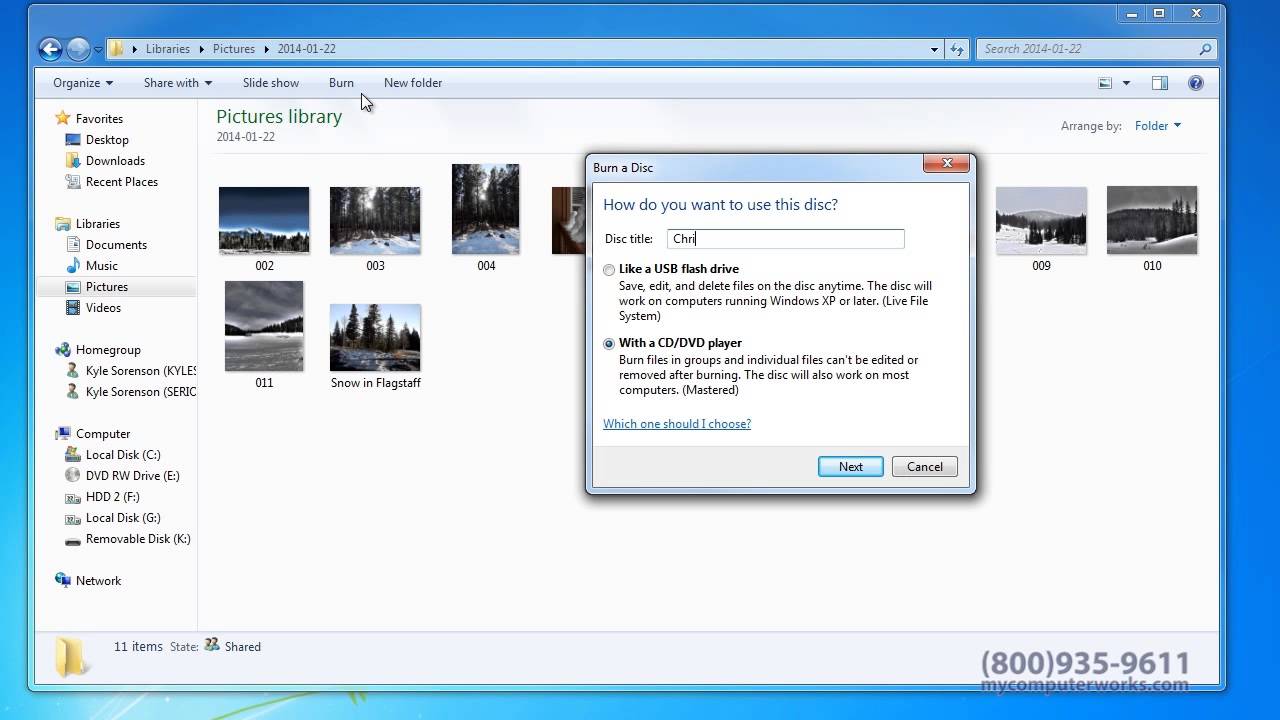The width and height of the screenshot is (1280, 720).
Task: Click Next in Burn a Disc dialog
Action: [x=851, y=466]
